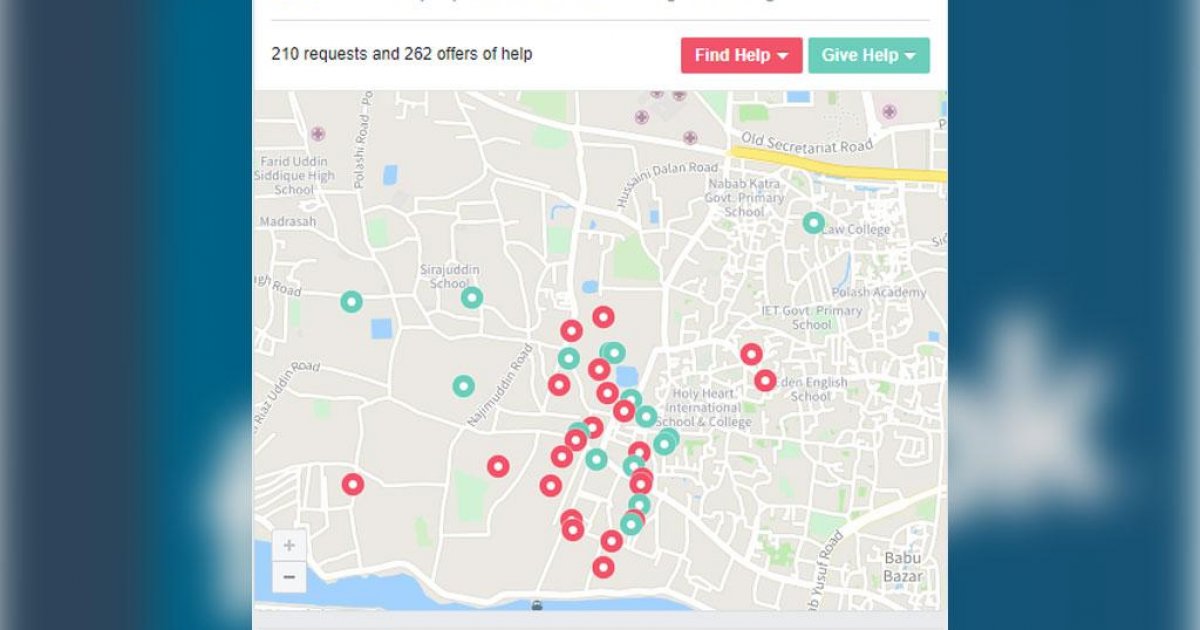Click the topmost red marker near Hussaini Dalan Road
This screenshot has height=630, width=1200.
(602, 315)
